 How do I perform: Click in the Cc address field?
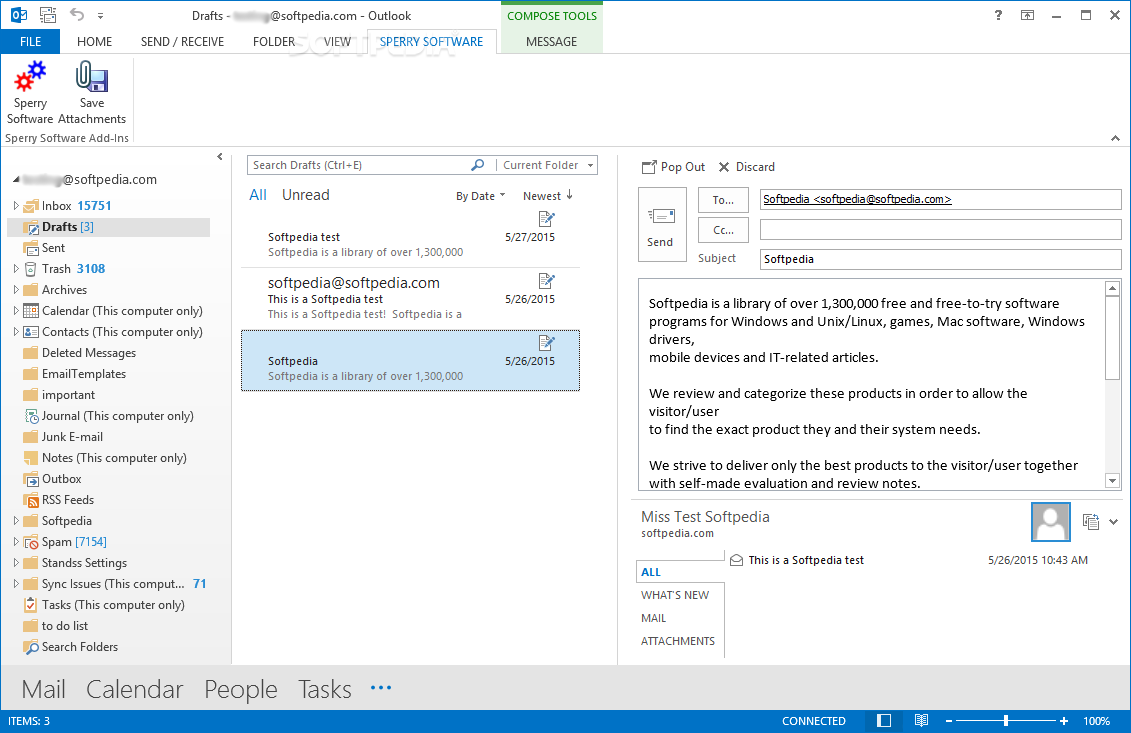[x=941, y=230]
